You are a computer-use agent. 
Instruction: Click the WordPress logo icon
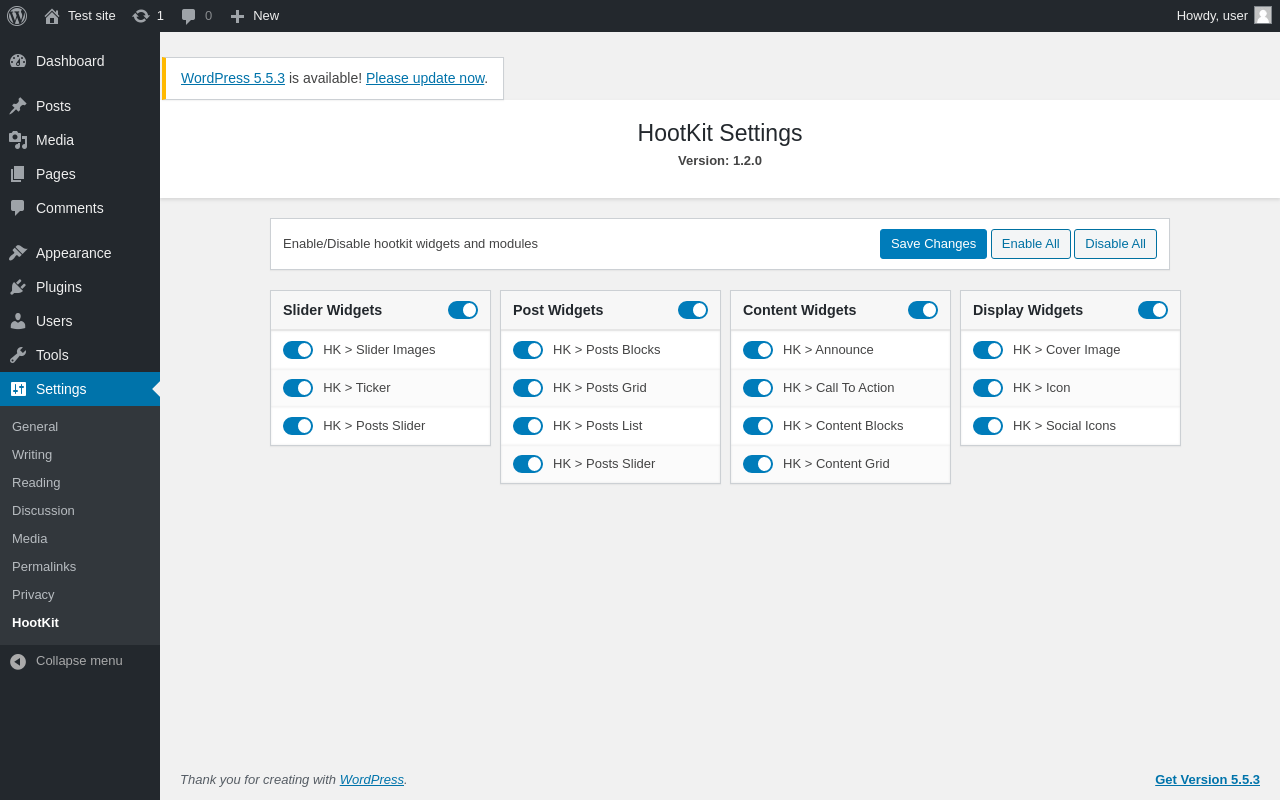(17, 16)
